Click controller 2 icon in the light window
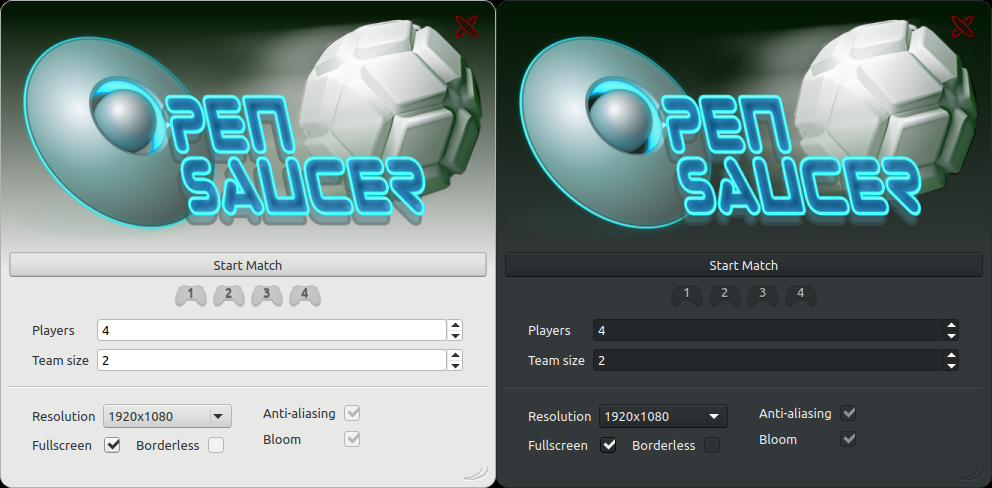The image size is (992, 488). [x=229, y=295]
